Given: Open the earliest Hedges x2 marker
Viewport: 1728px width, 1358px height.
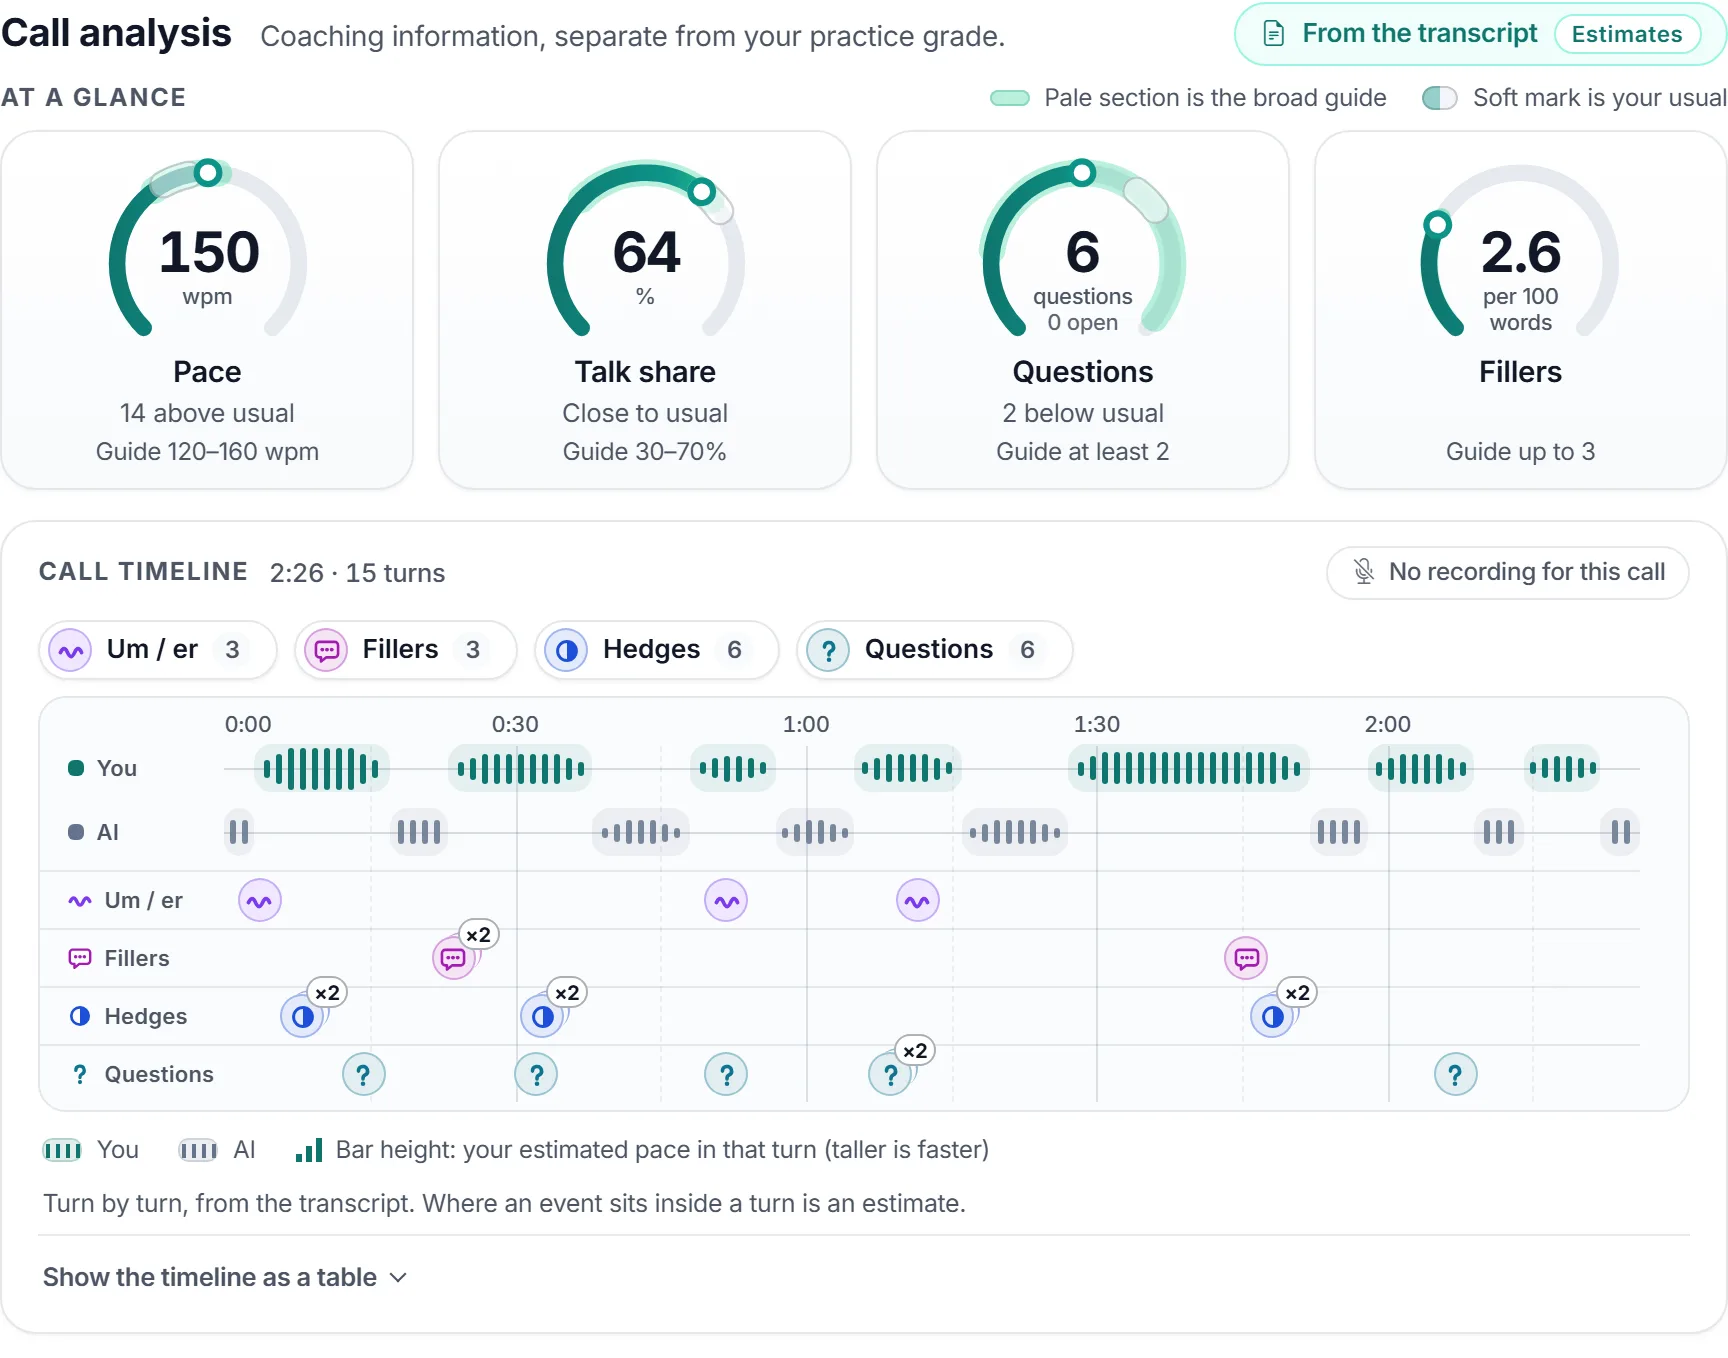Looking at the screenshot, I should tap(302, 1017).
